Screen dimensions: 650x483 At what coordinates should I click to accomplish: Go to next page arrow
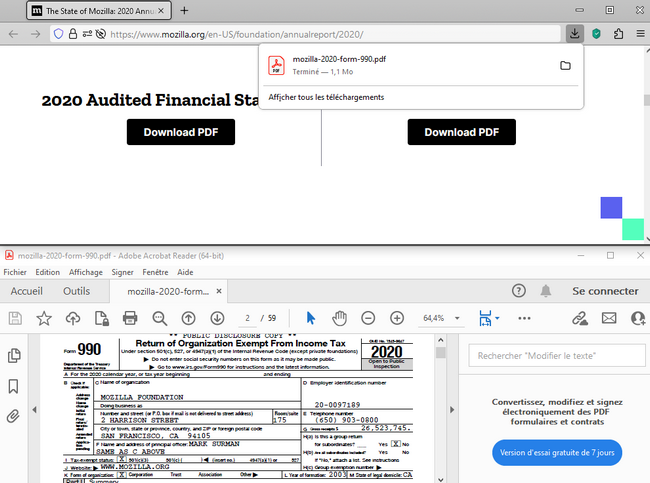217,318
